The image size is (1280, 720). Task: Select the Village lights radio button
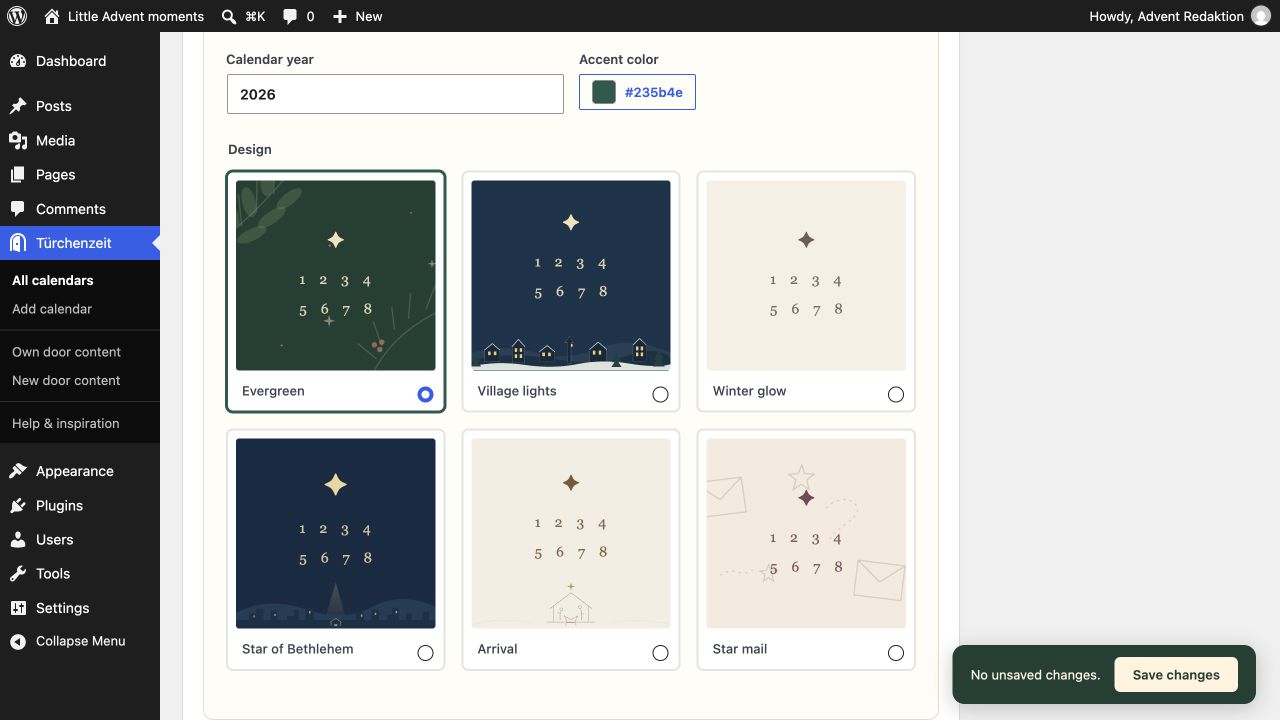(660, 395)
